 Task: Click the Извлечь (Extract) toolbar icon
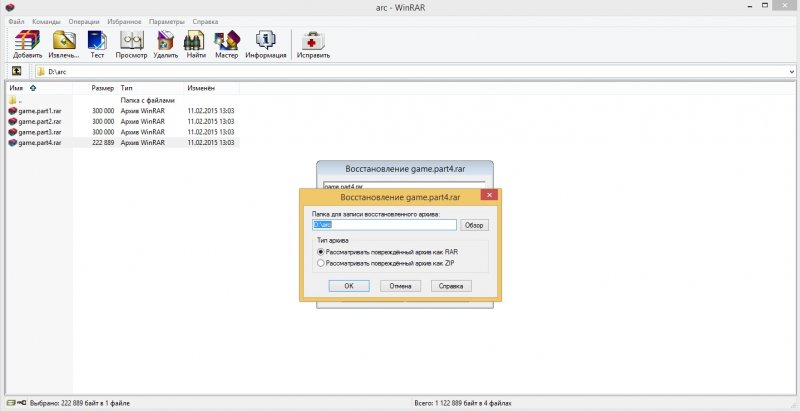pyautogui.click(x=66, y=44)
